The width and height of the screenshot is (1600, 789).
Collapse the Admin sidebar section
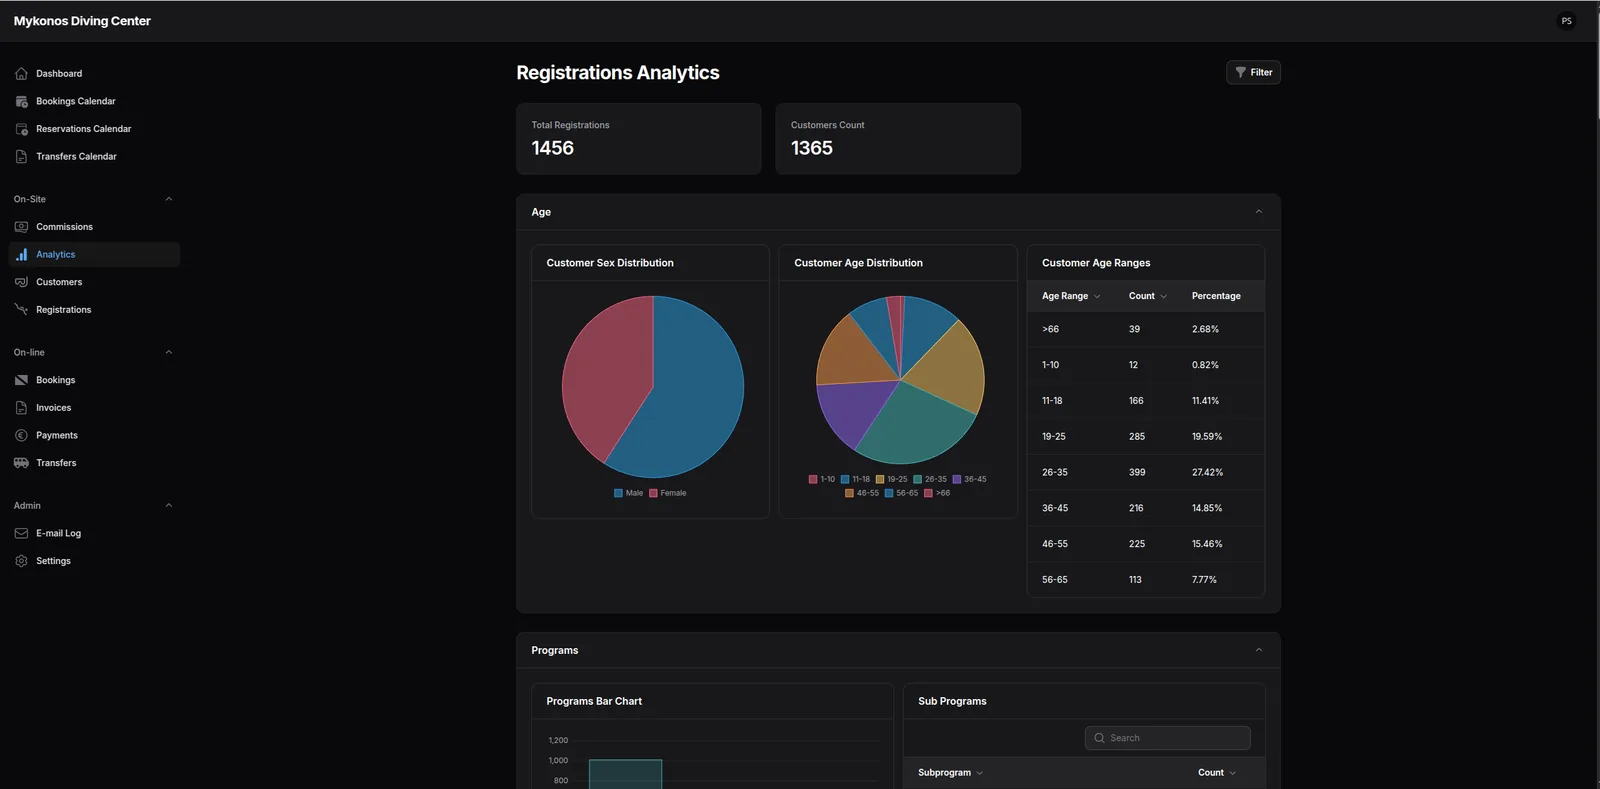169,505
